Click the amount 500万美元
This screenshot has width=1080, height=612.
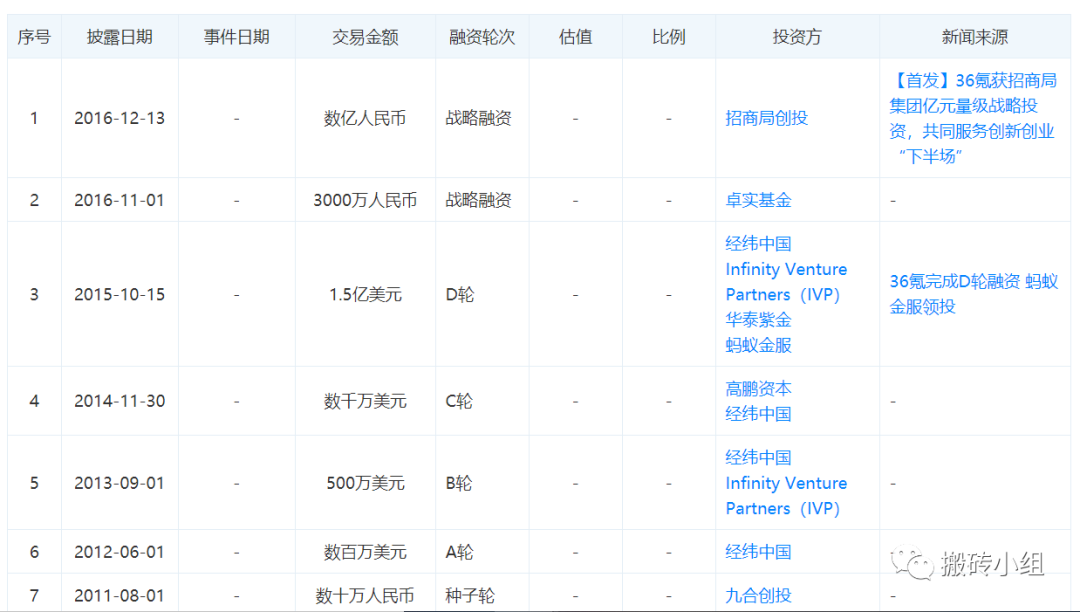[365, 483]
